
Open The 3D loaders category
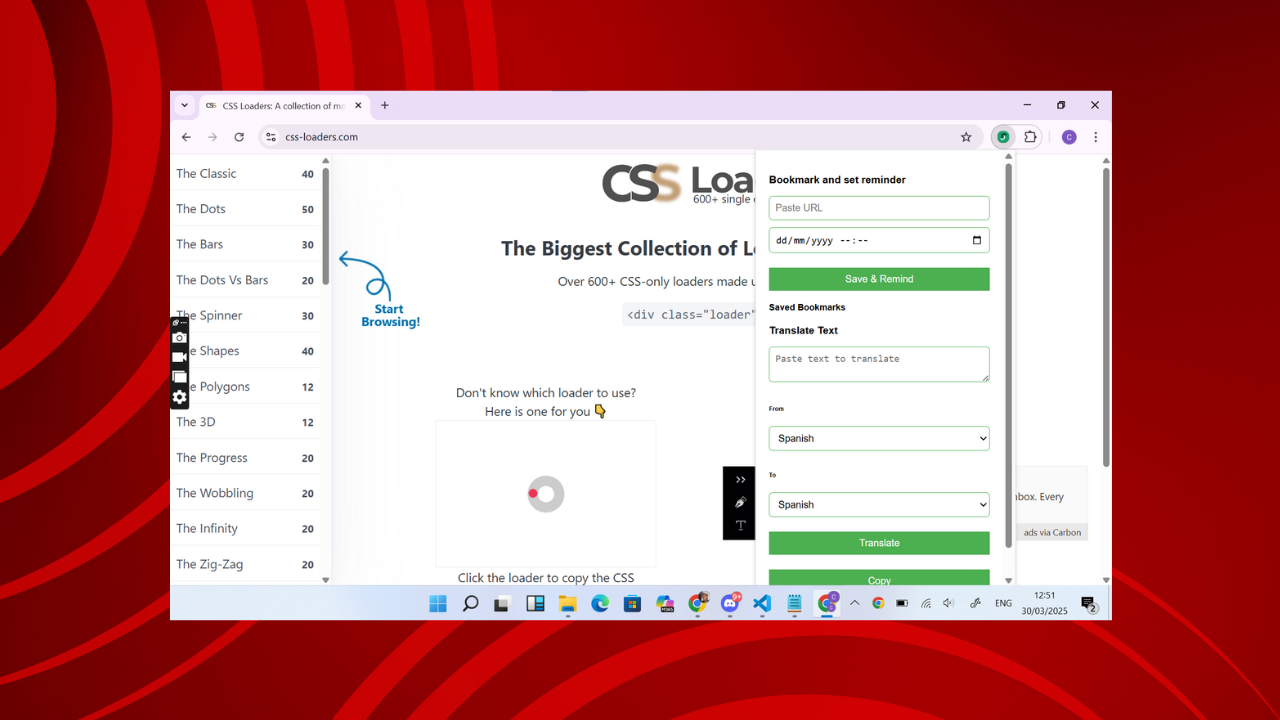245,422
